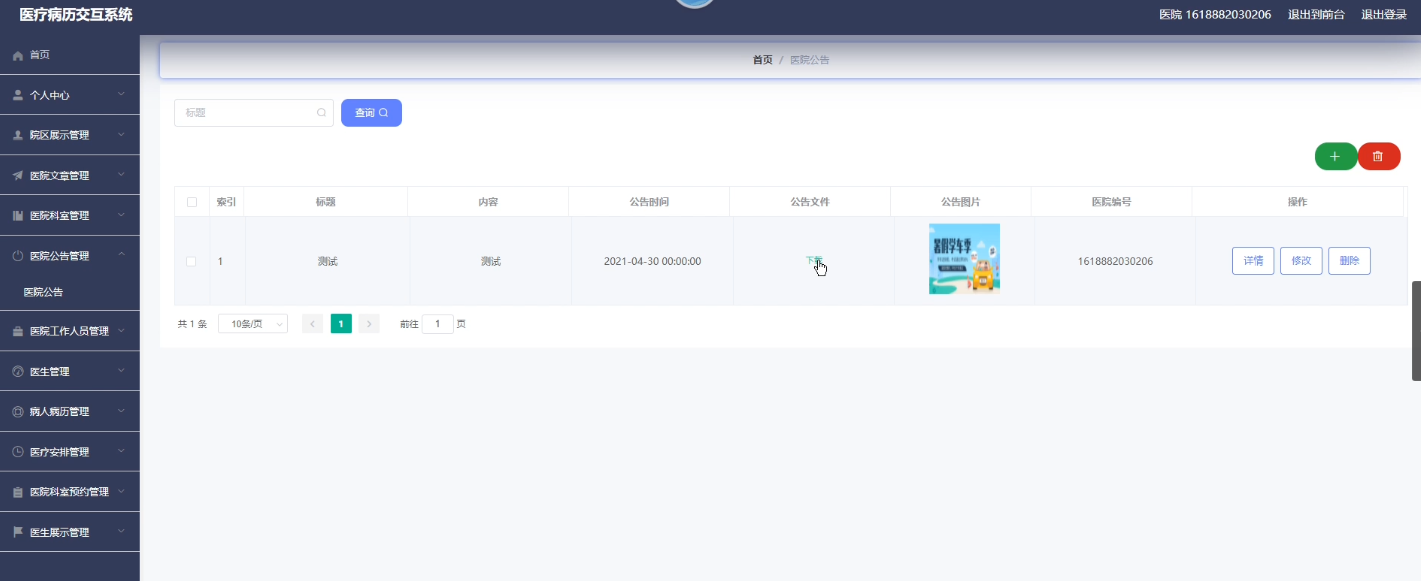The width and height of the screenshot is (1421, 581).
Task: Click the 前往 page jump input
Action: (438, 324)
